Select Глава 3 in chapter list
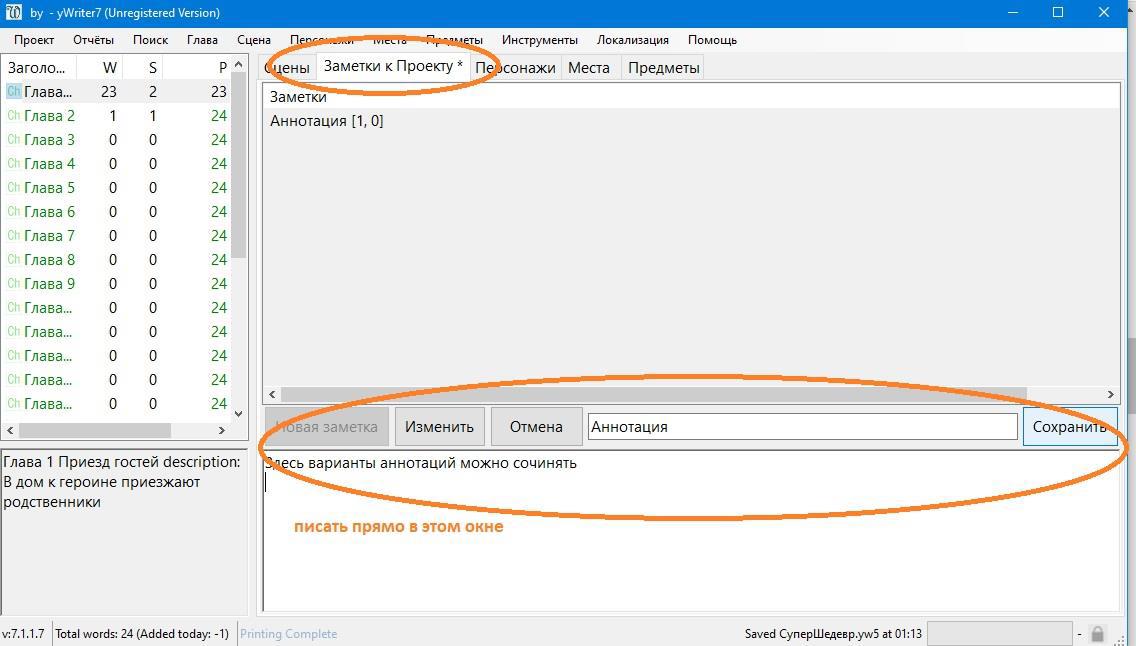This screenshot has height=646, width=1136. [x=49, y=140]
